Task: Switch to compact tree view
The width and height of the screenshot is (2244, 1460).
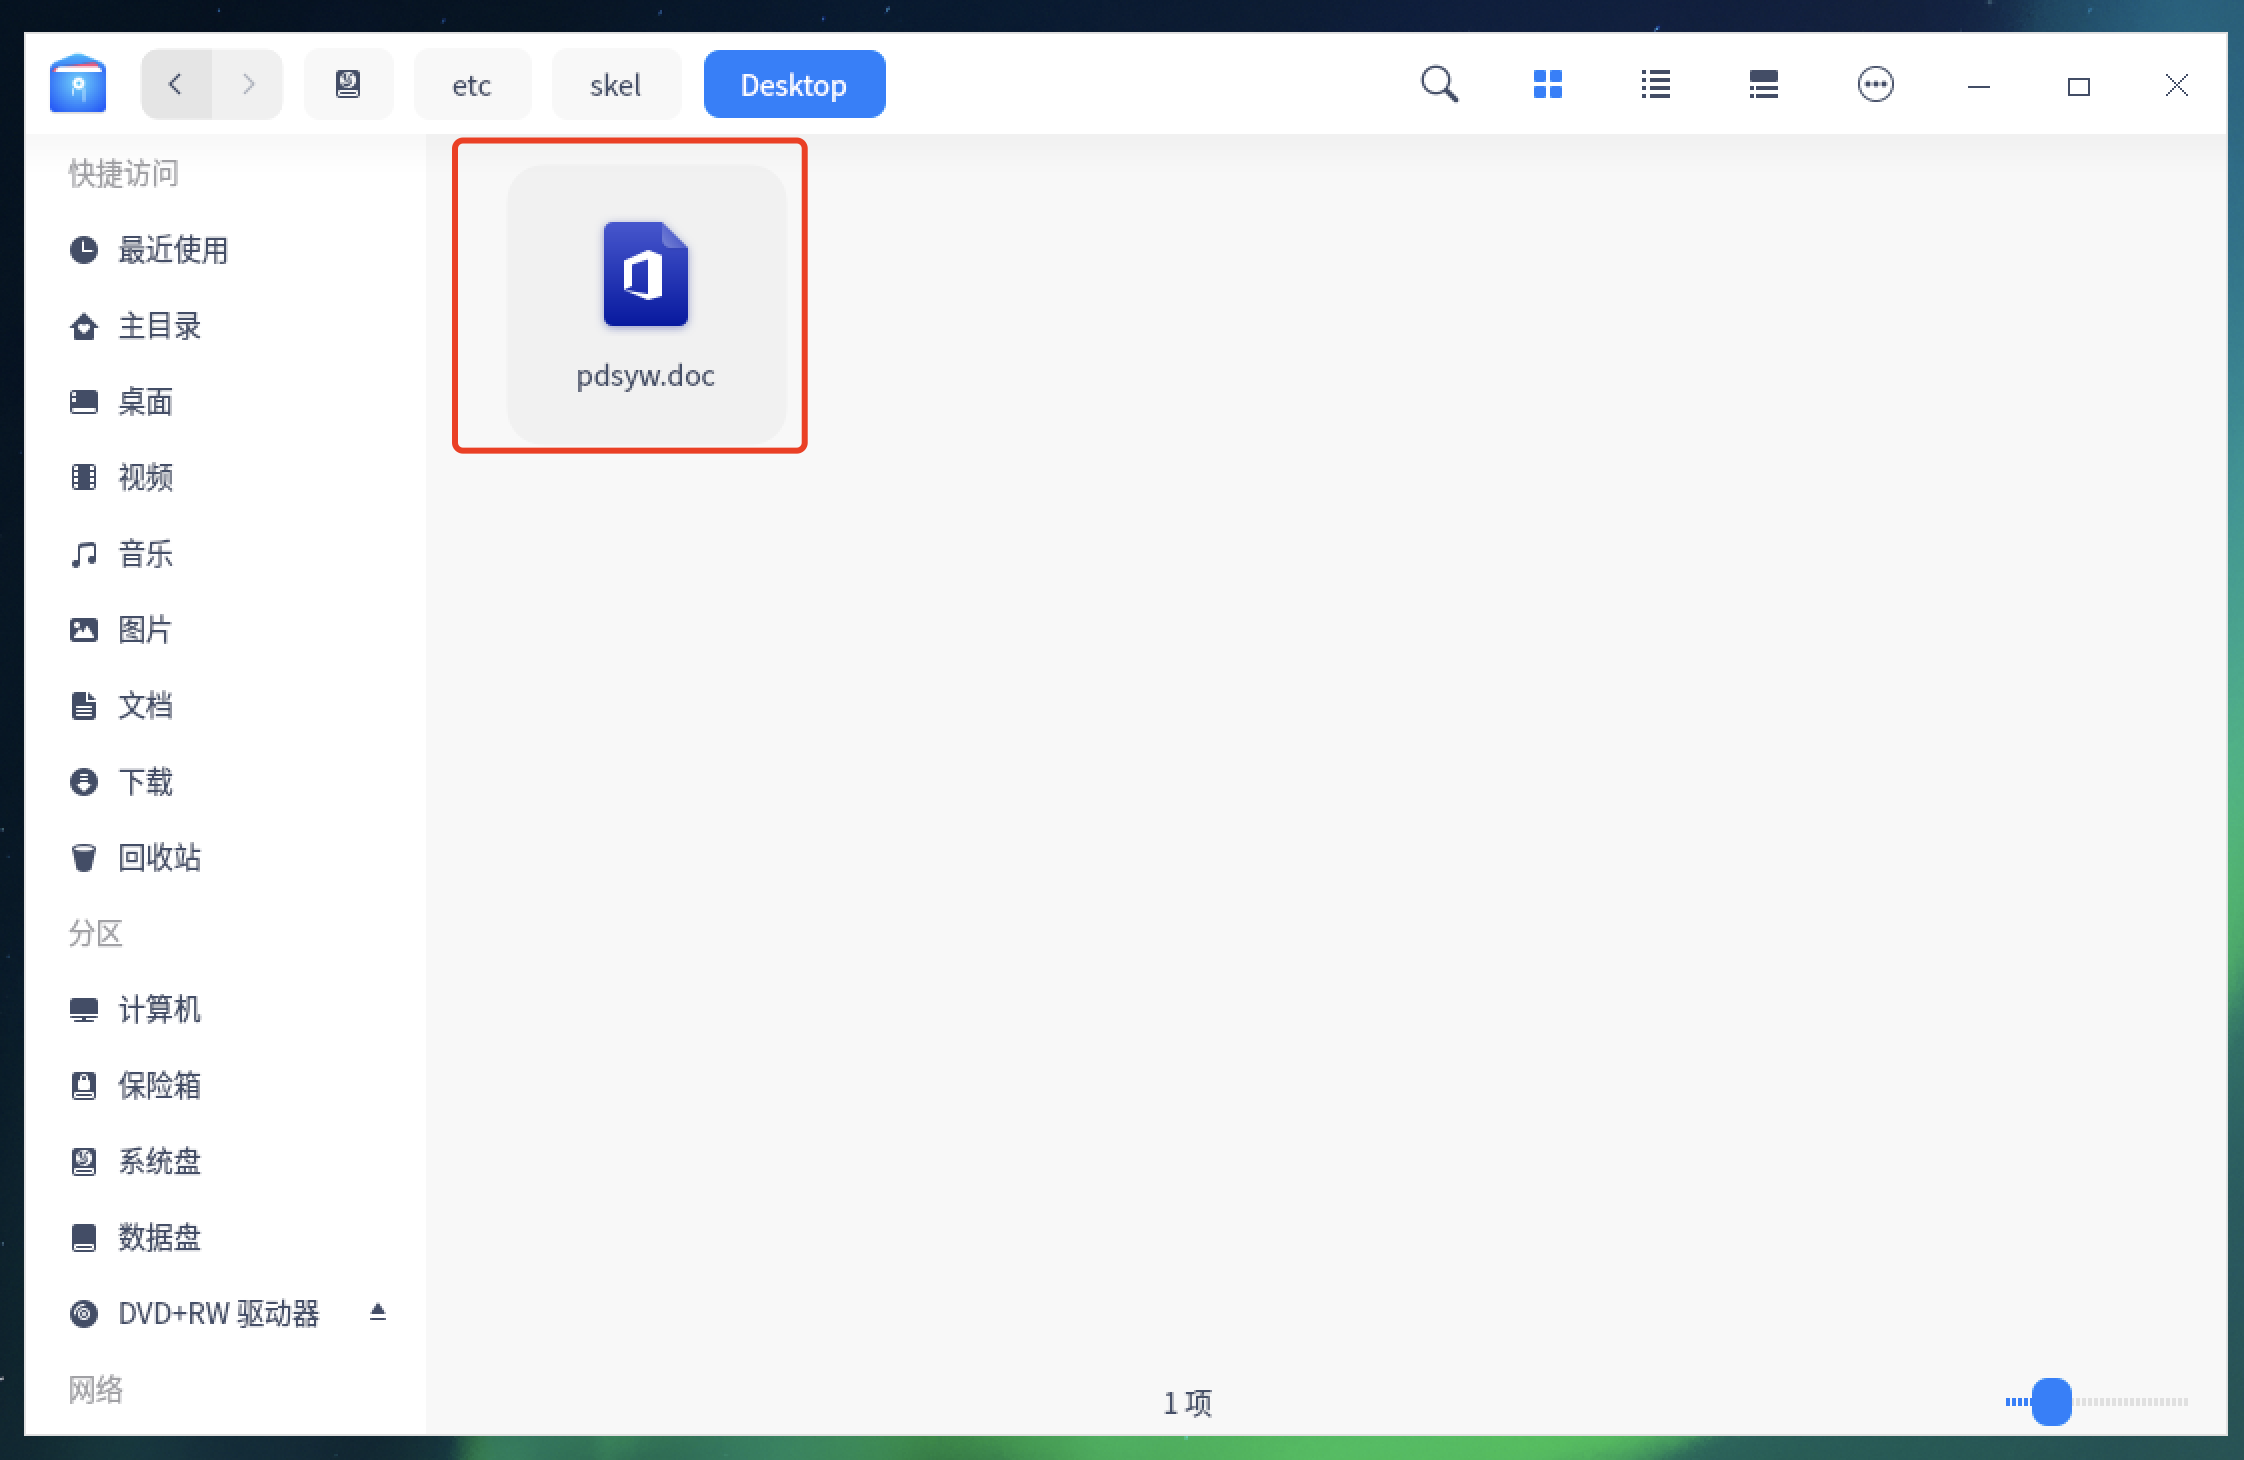Action: click(1763, 84)
